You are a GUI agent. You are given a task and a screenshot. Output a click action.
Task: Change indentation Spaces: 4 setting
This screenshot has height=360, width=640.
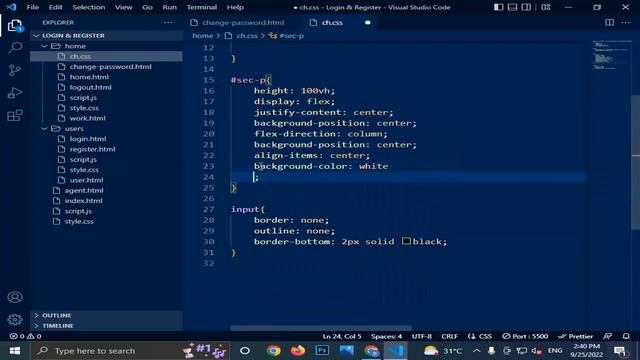coord(386,336)
